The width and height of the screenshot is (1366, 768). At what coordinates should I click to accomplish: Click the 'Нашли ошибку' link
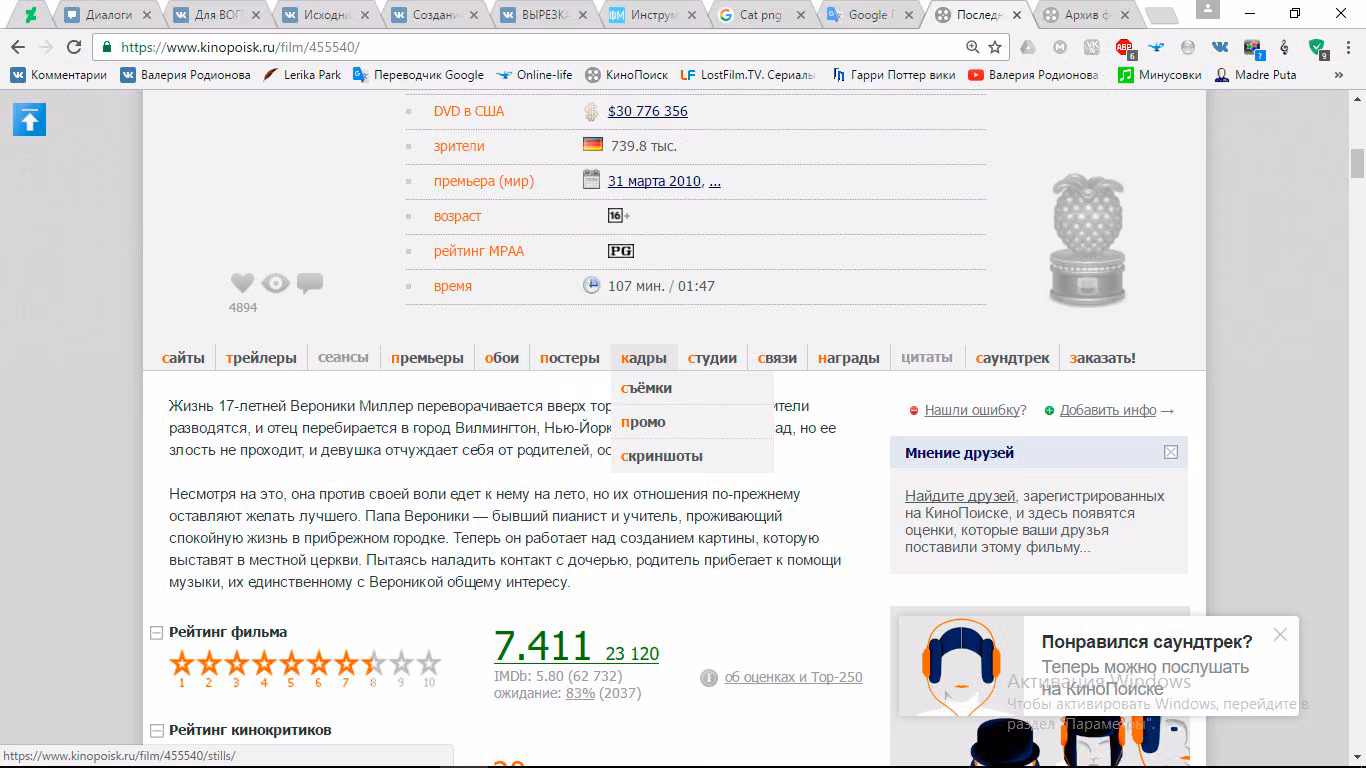tap(972, 410)
